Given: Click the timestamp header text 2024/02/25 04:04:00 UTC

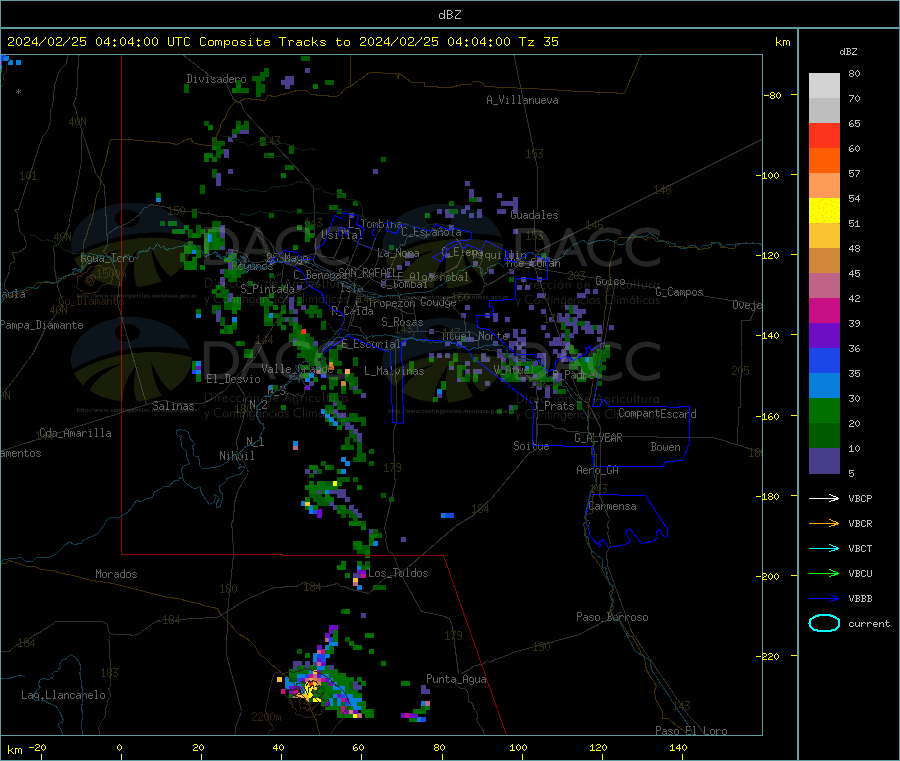Looking at the screenshot, I should [99, 42].
